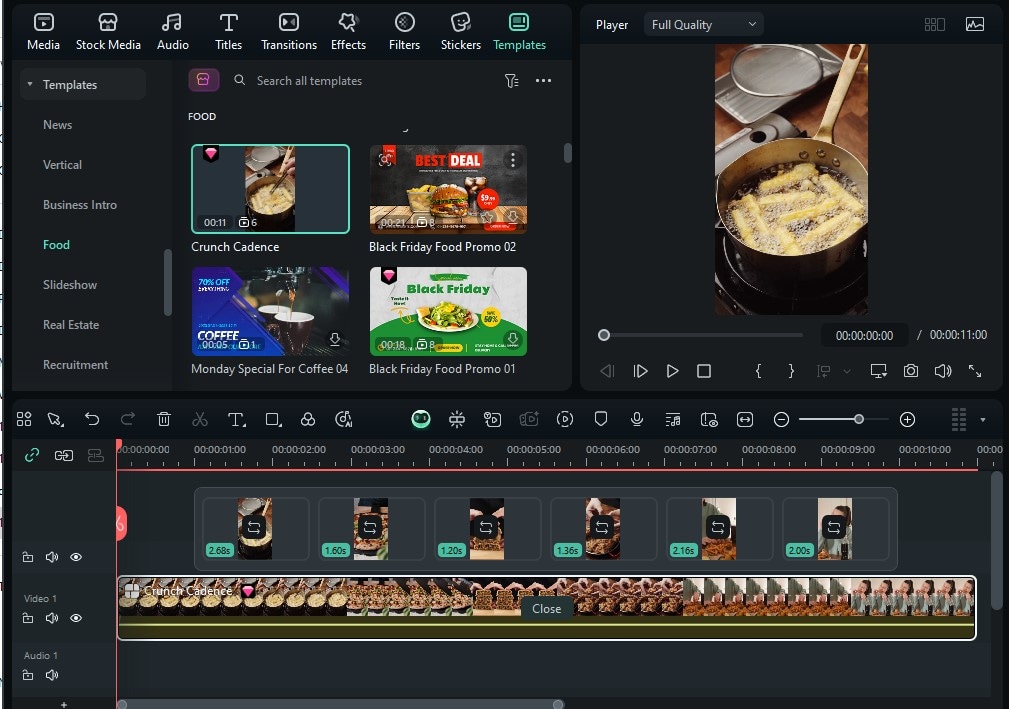Image resolution: width=1009 pixels, height=709 pixels.
Task: Choose the Business Intro category
Action: coord(80,205)
